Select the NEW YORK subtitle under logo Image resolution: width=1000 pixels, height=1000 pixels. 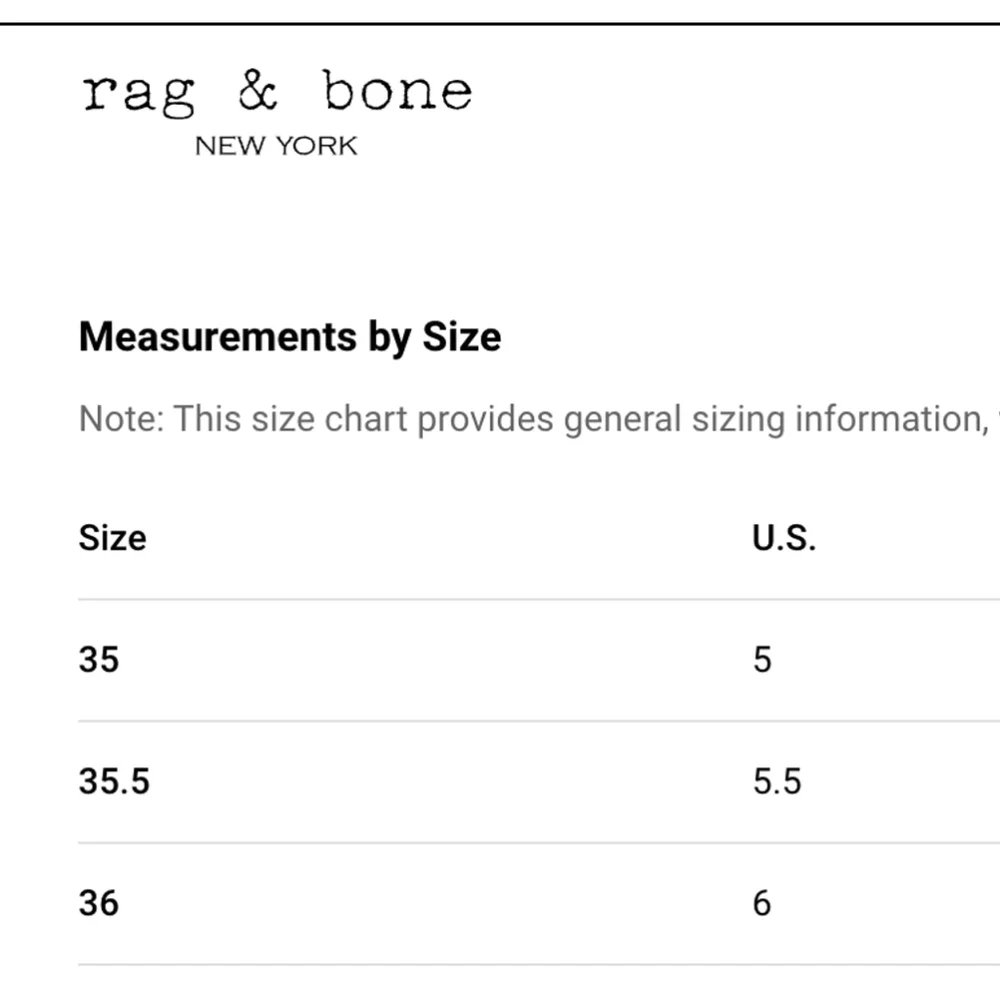point(276,146)
